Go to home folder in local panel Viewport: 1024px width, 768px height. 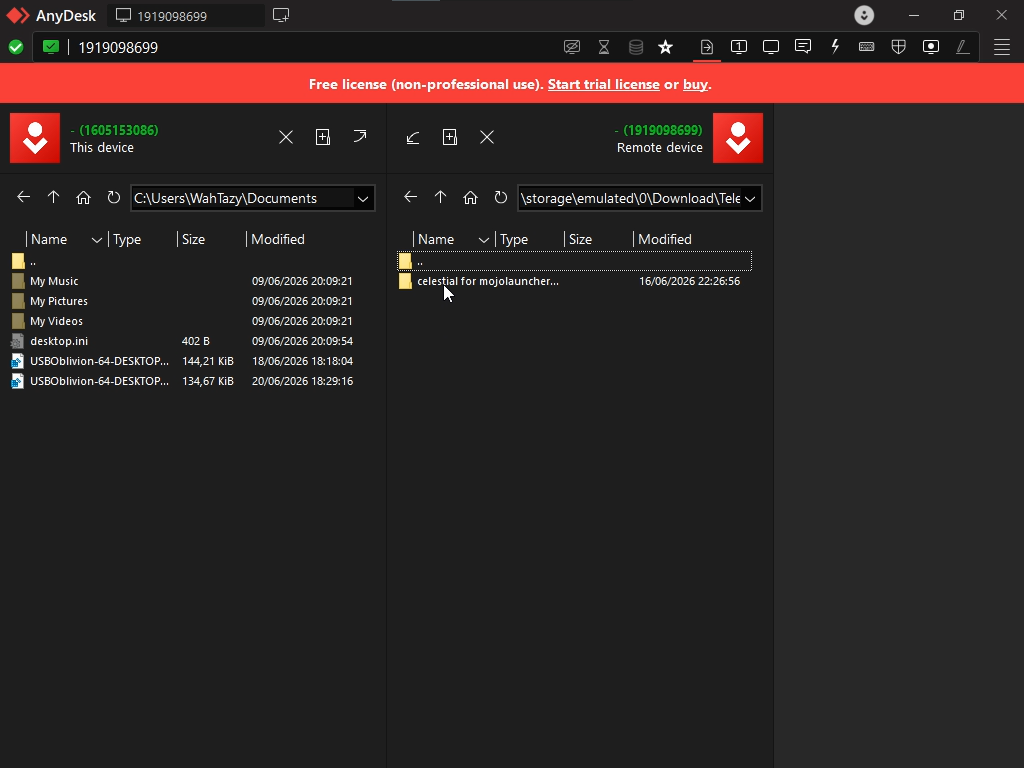[x=83, y=197]
